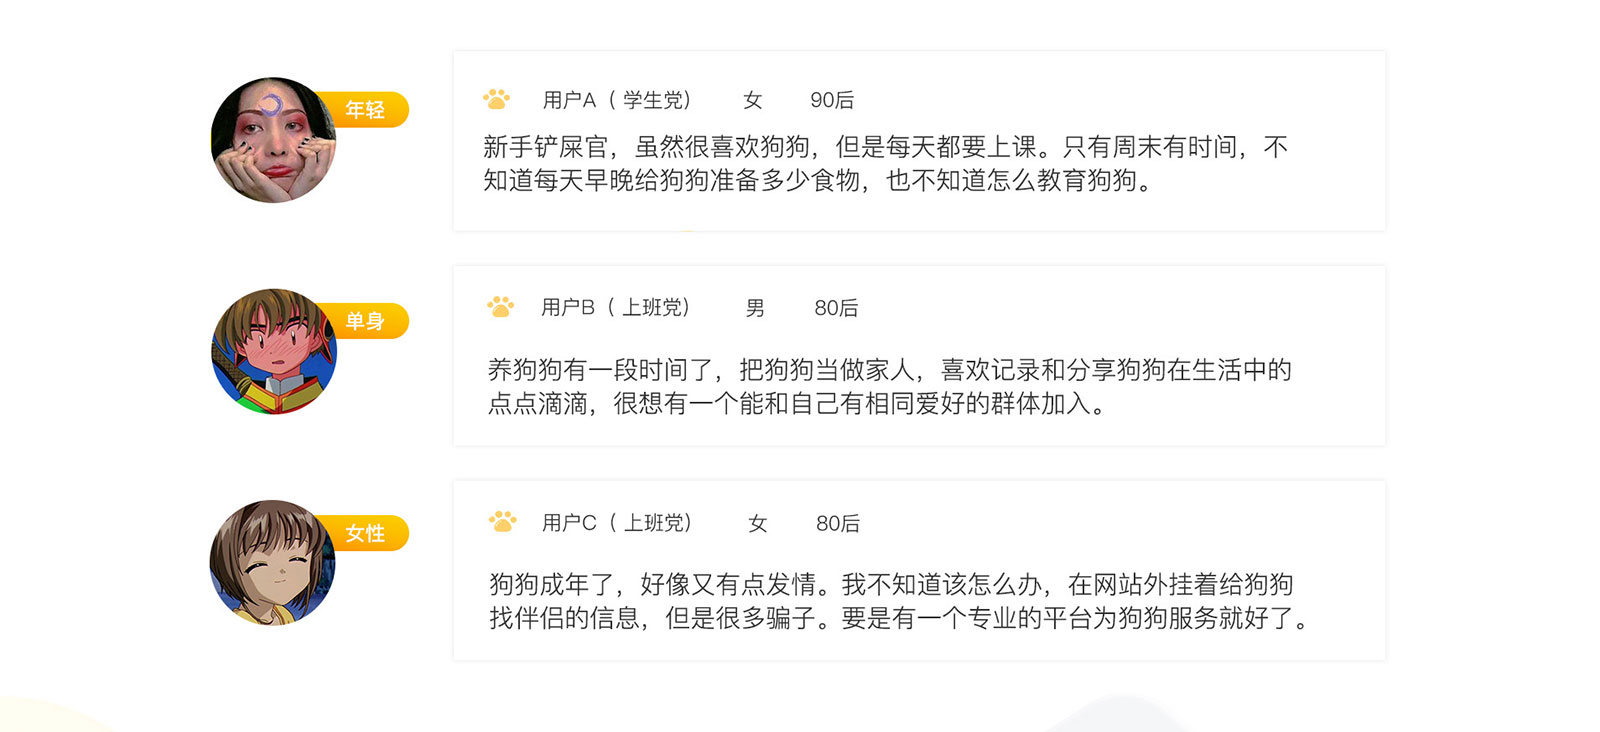Click the 年轻 orange tag

366,110
